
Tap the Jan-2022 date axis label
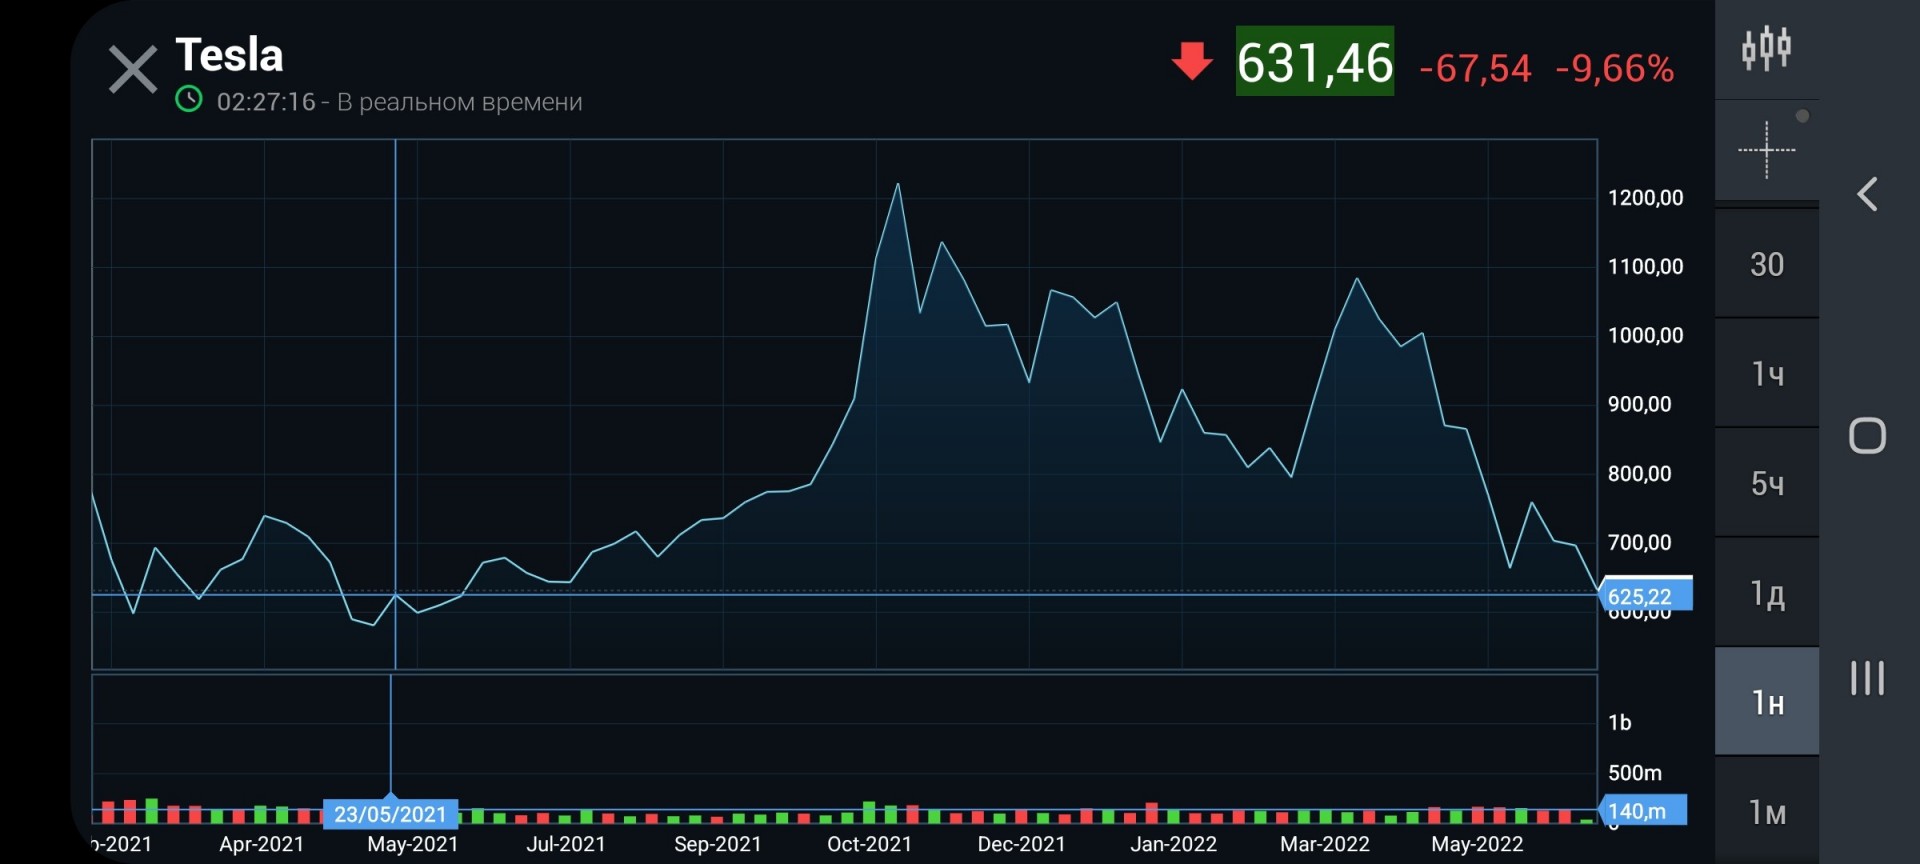pos(1173,844)
